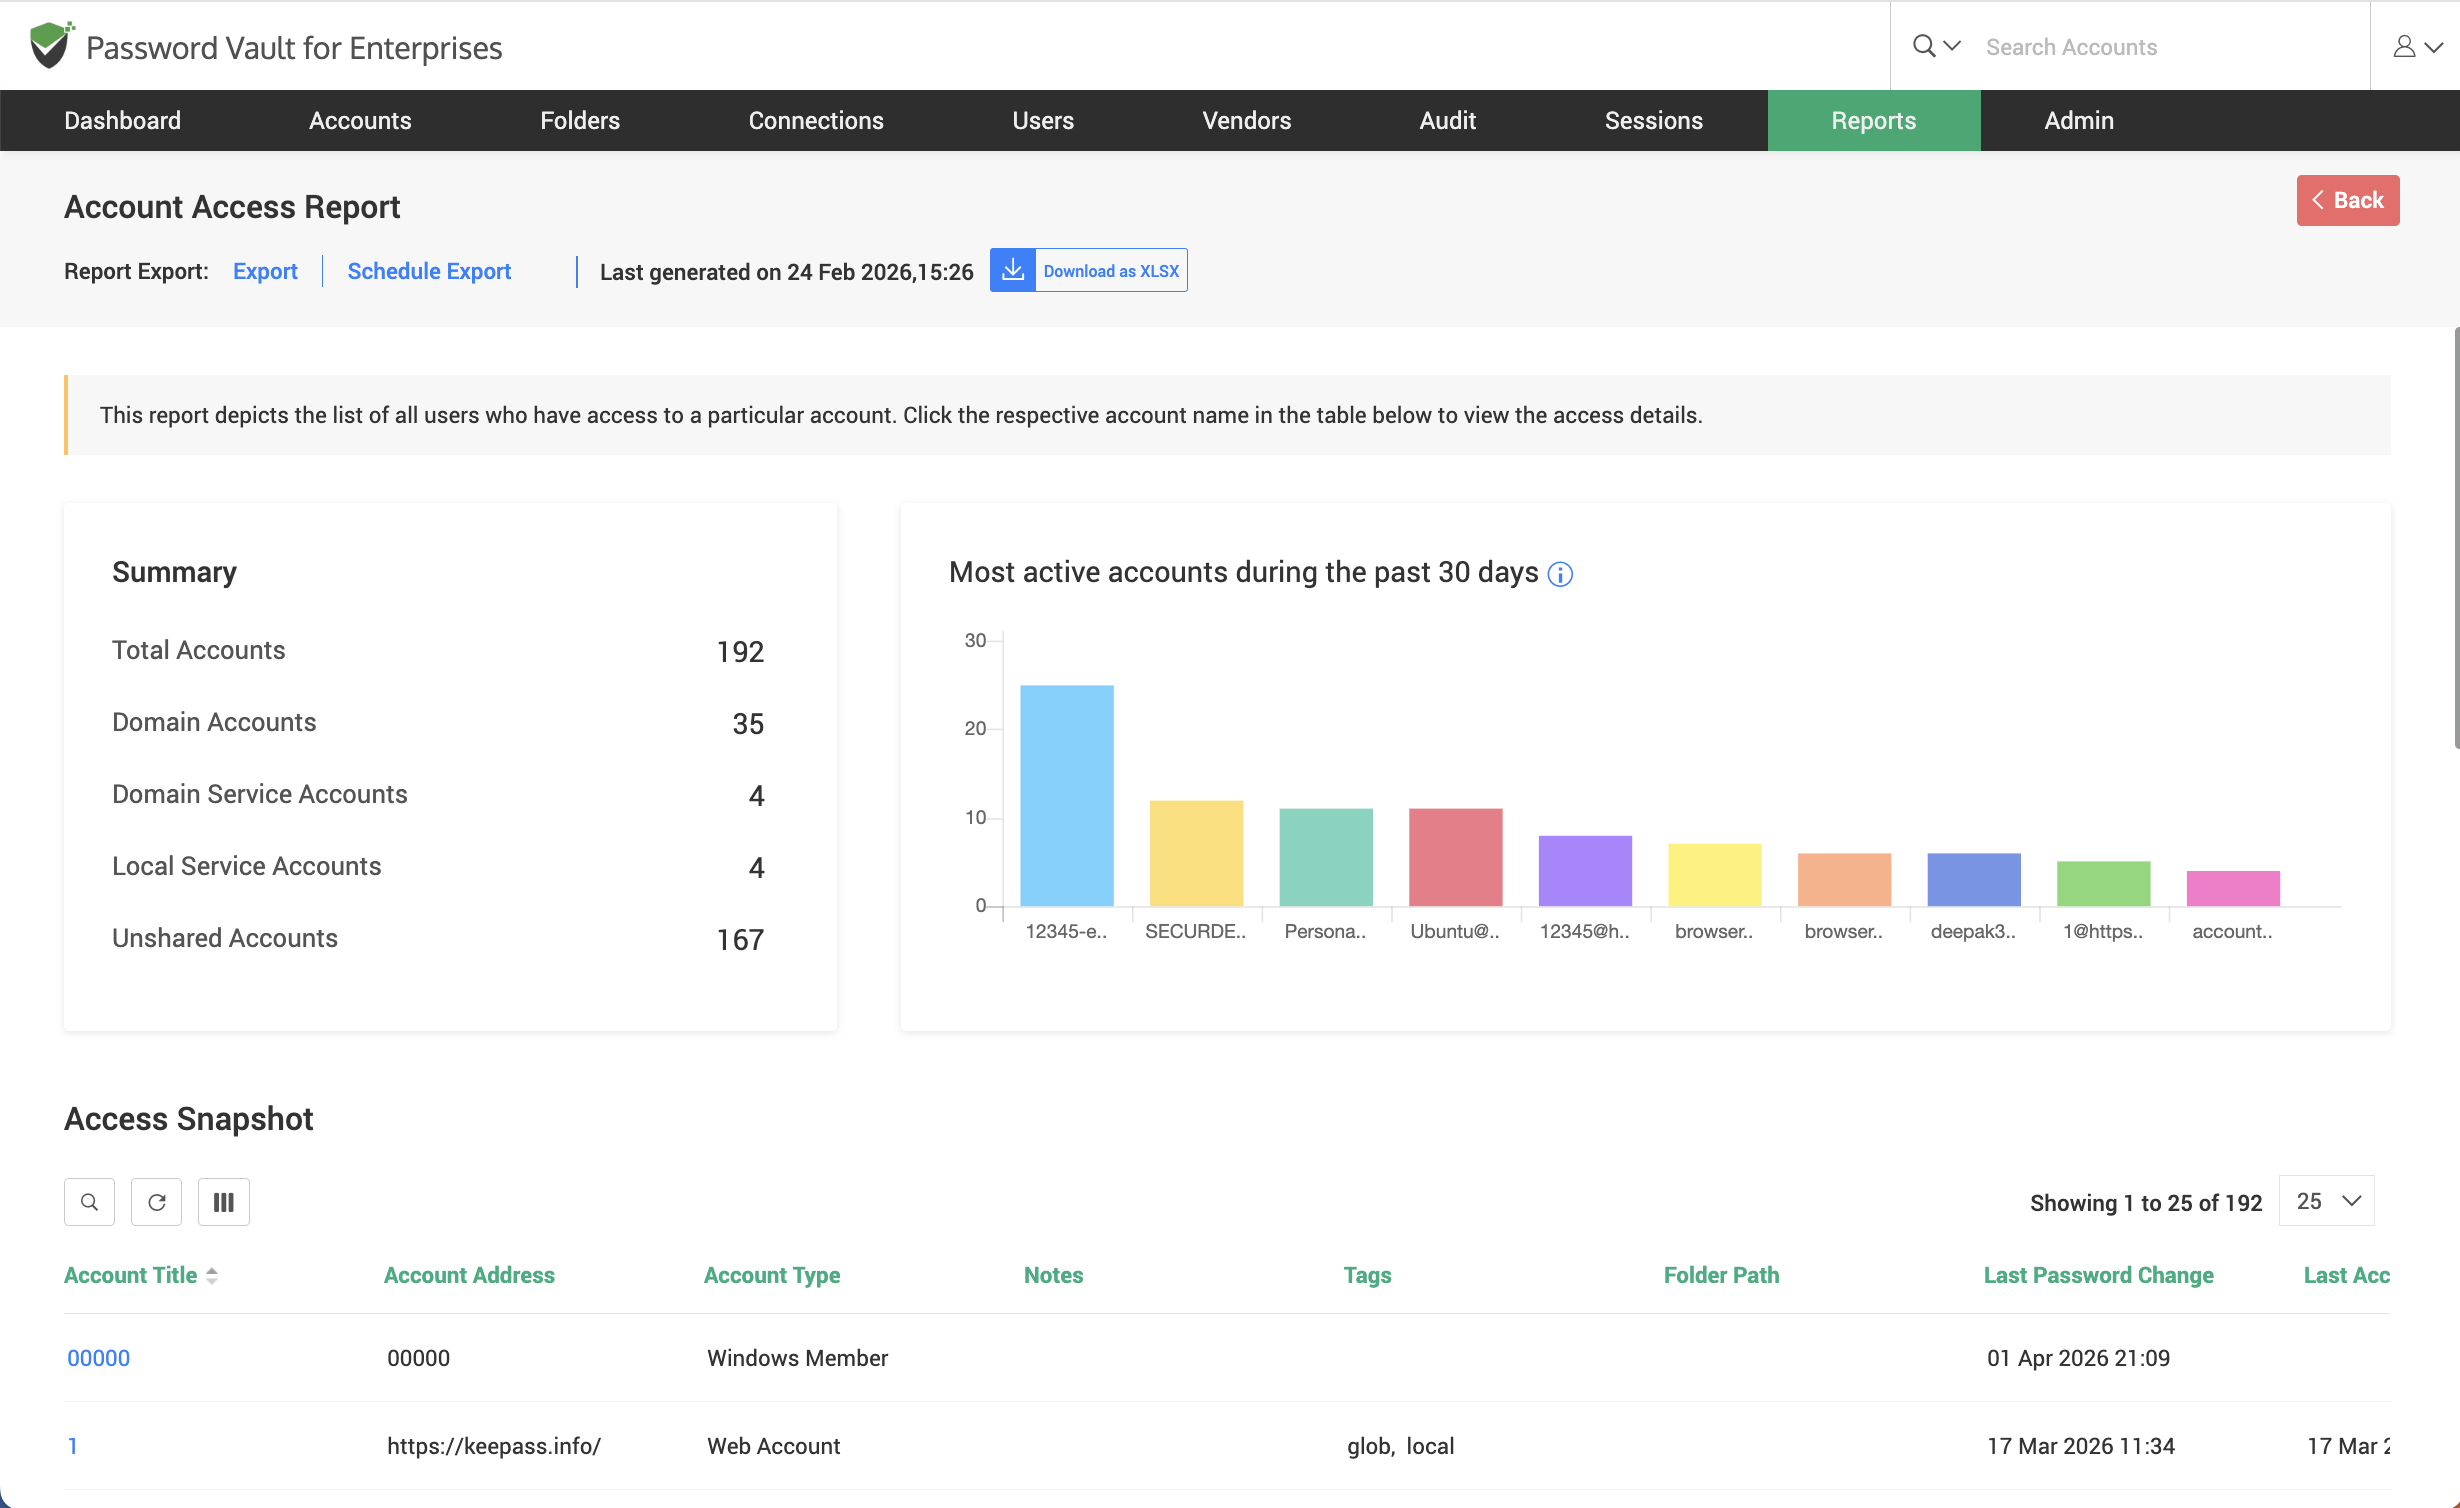Open the search type magnifier dropdown
Screen dimensions: 2460x1508
tap(1936, 46)
